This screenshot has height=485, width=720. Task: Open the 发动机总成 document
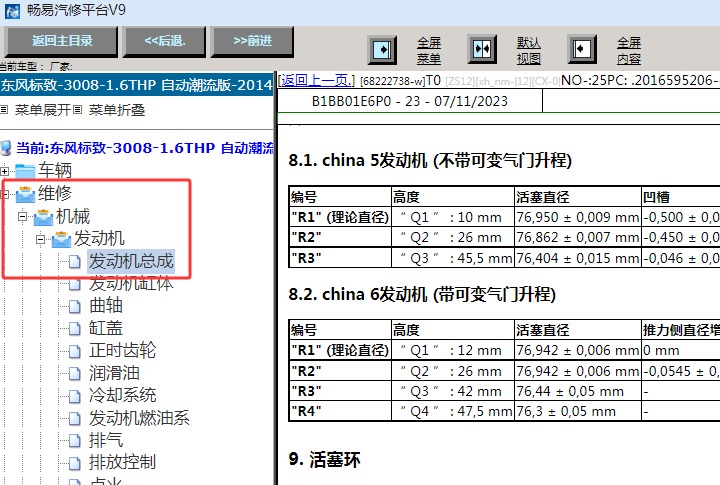tap(131, 261)
